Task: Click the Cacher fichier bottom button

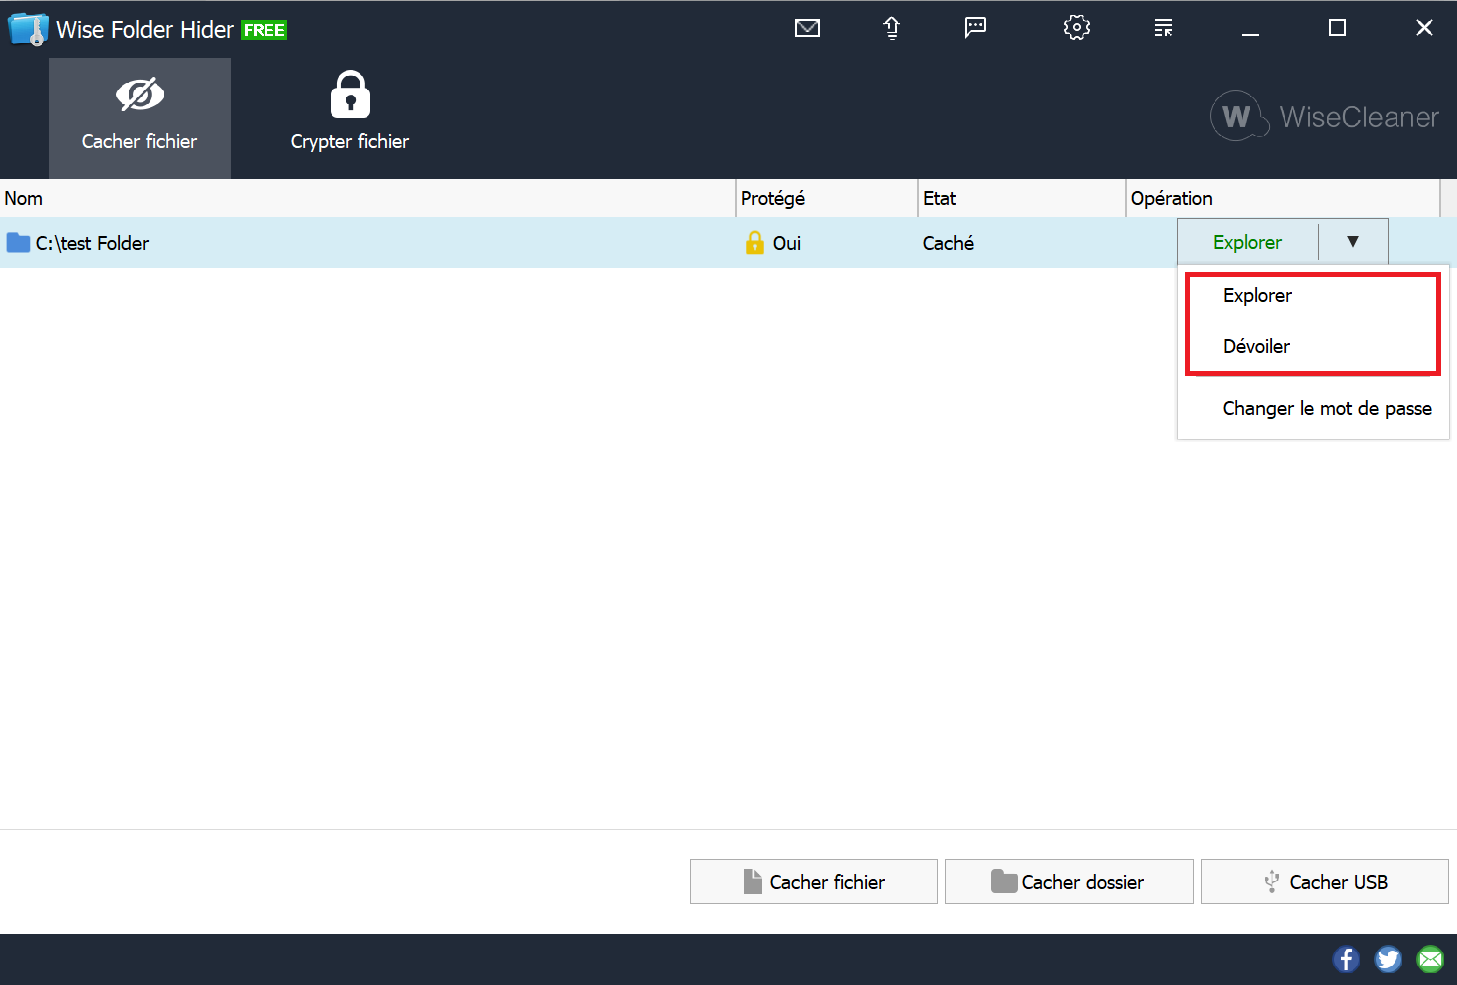Action: [x=814, y=881]
